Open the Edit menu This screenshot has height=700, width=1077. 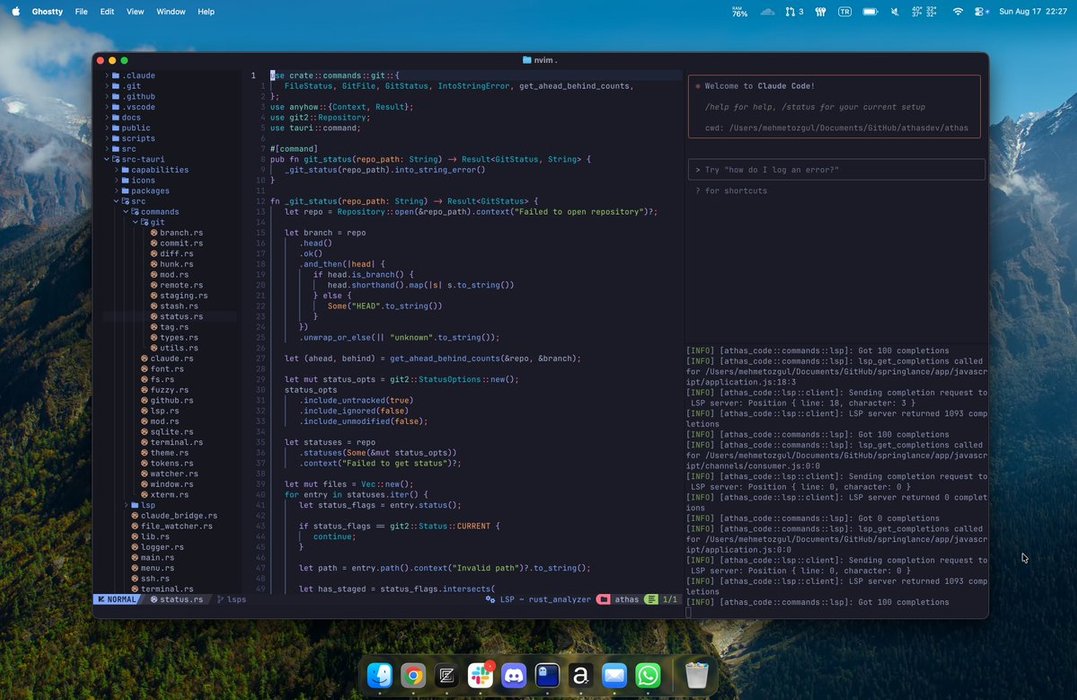point(107,12)
